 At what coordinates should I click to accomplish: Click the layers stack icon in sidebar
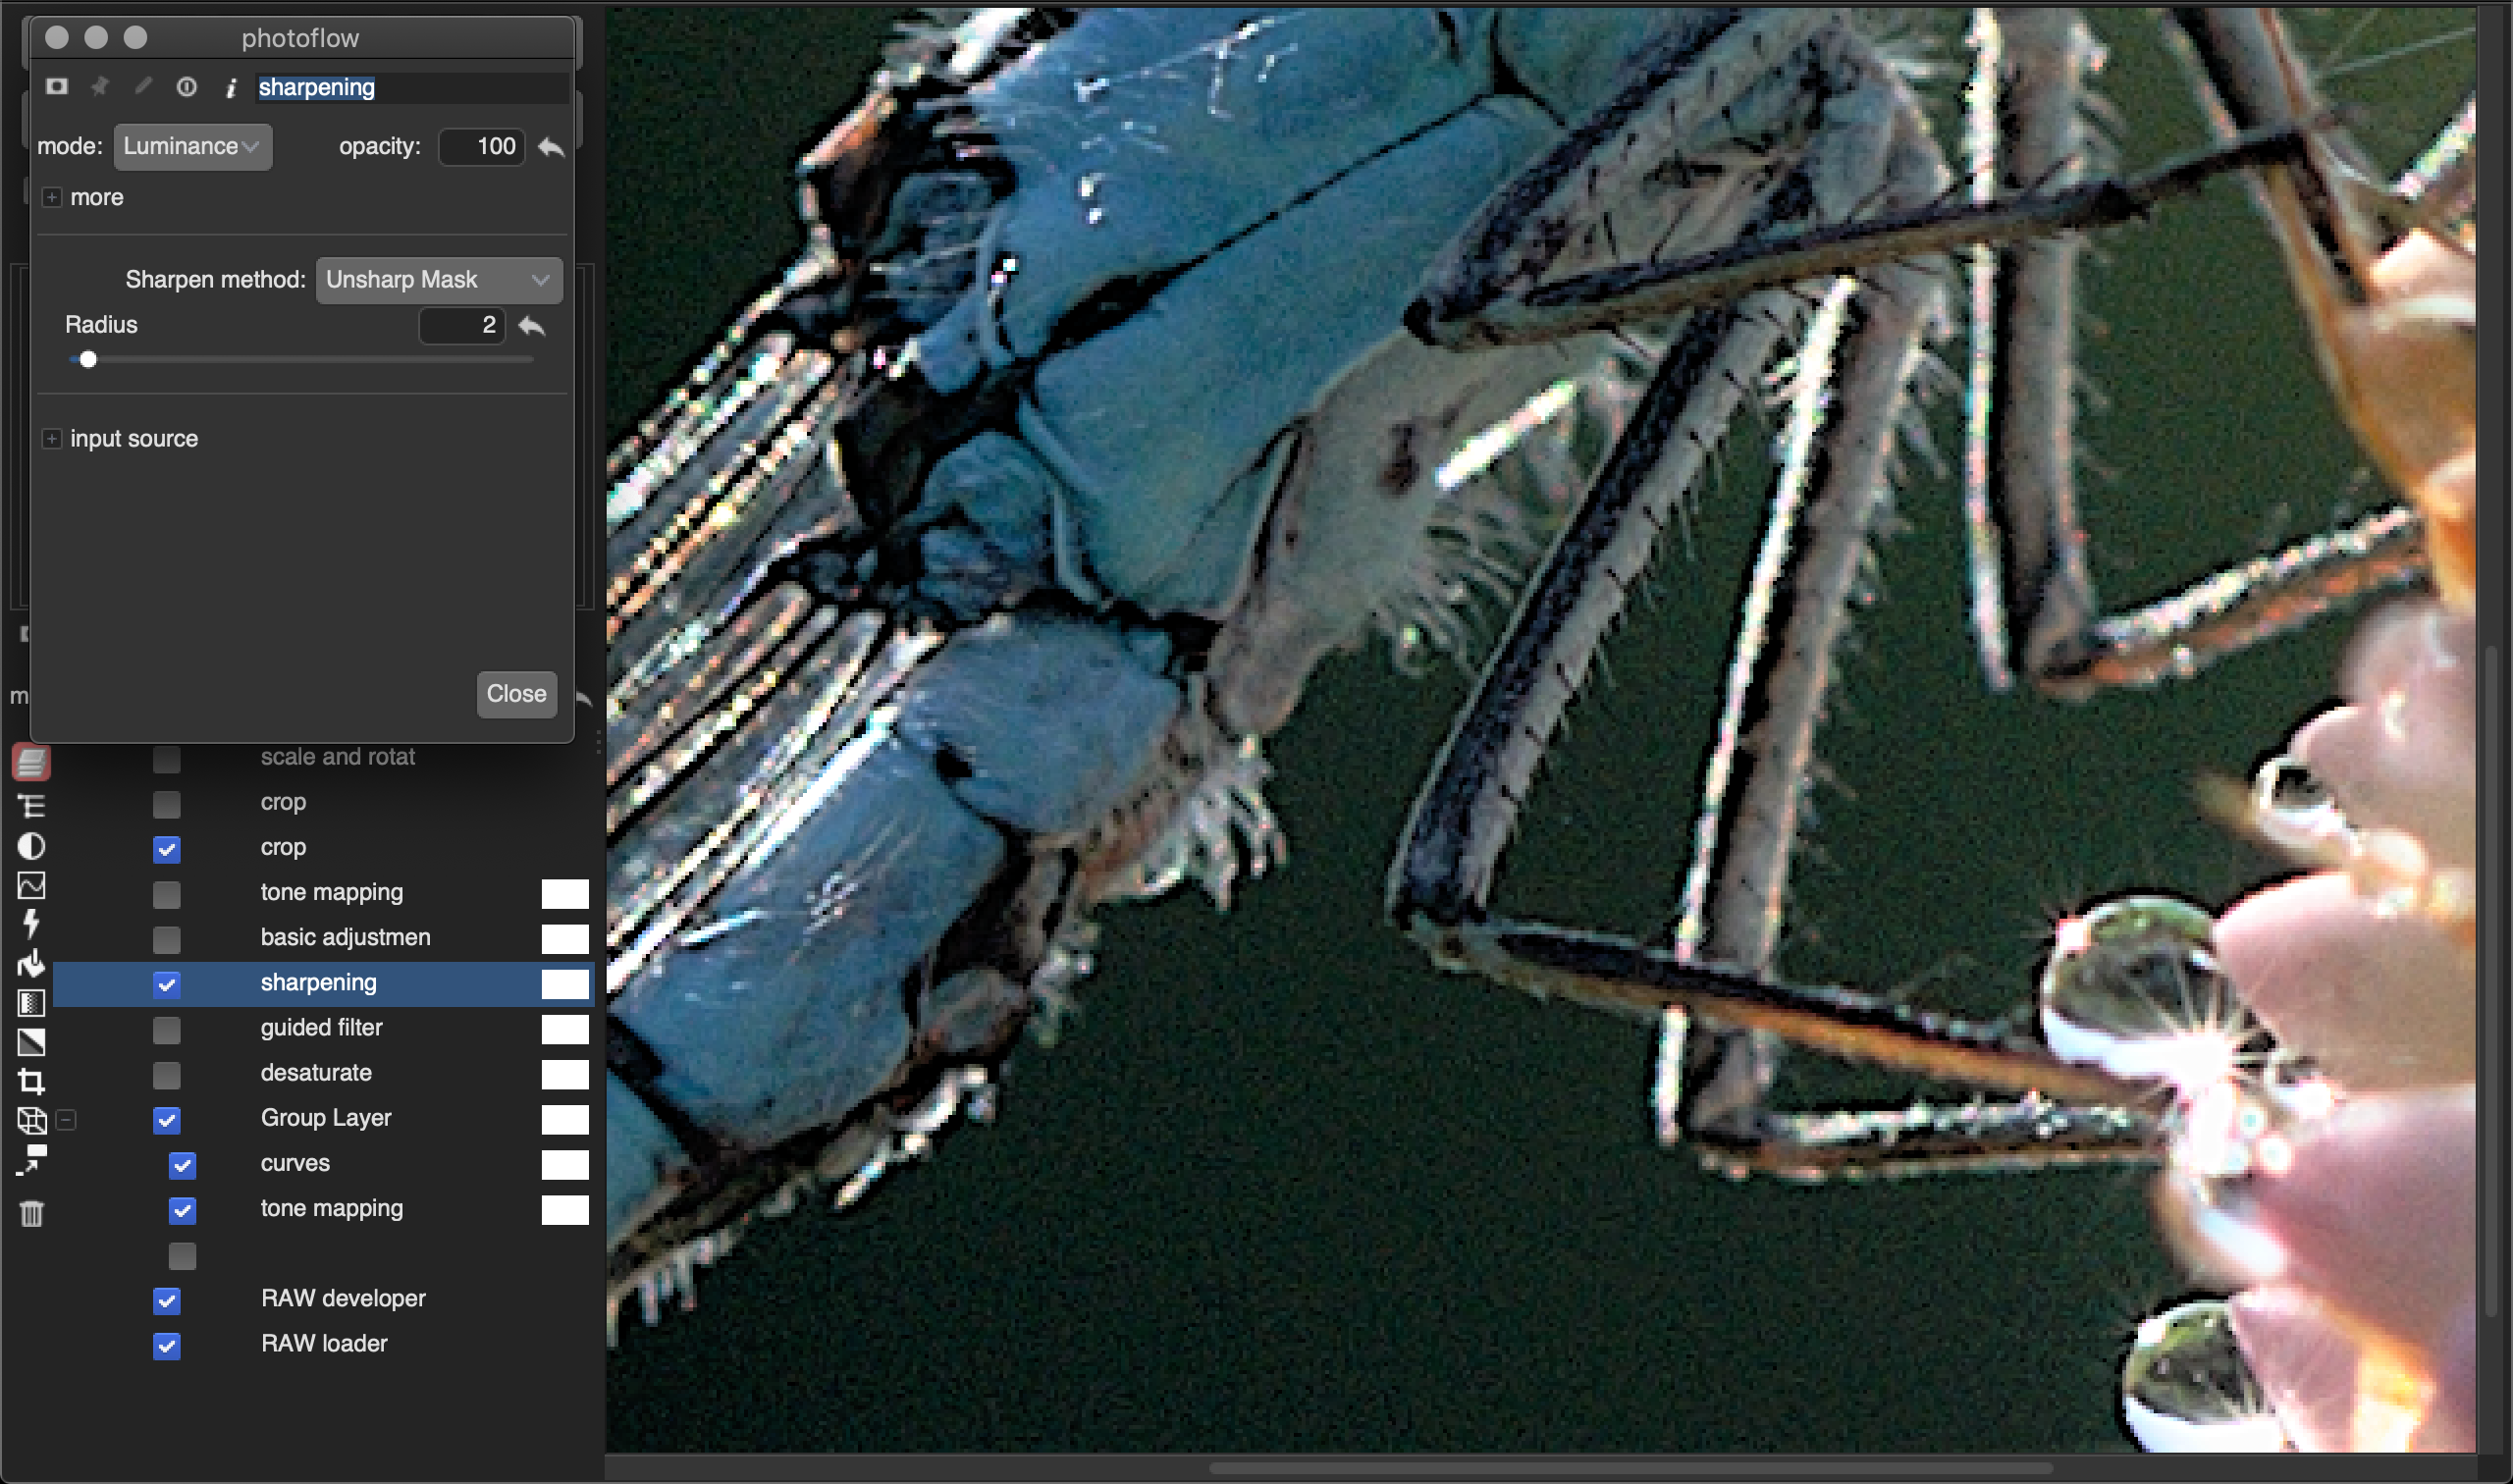tap(31, 762)
